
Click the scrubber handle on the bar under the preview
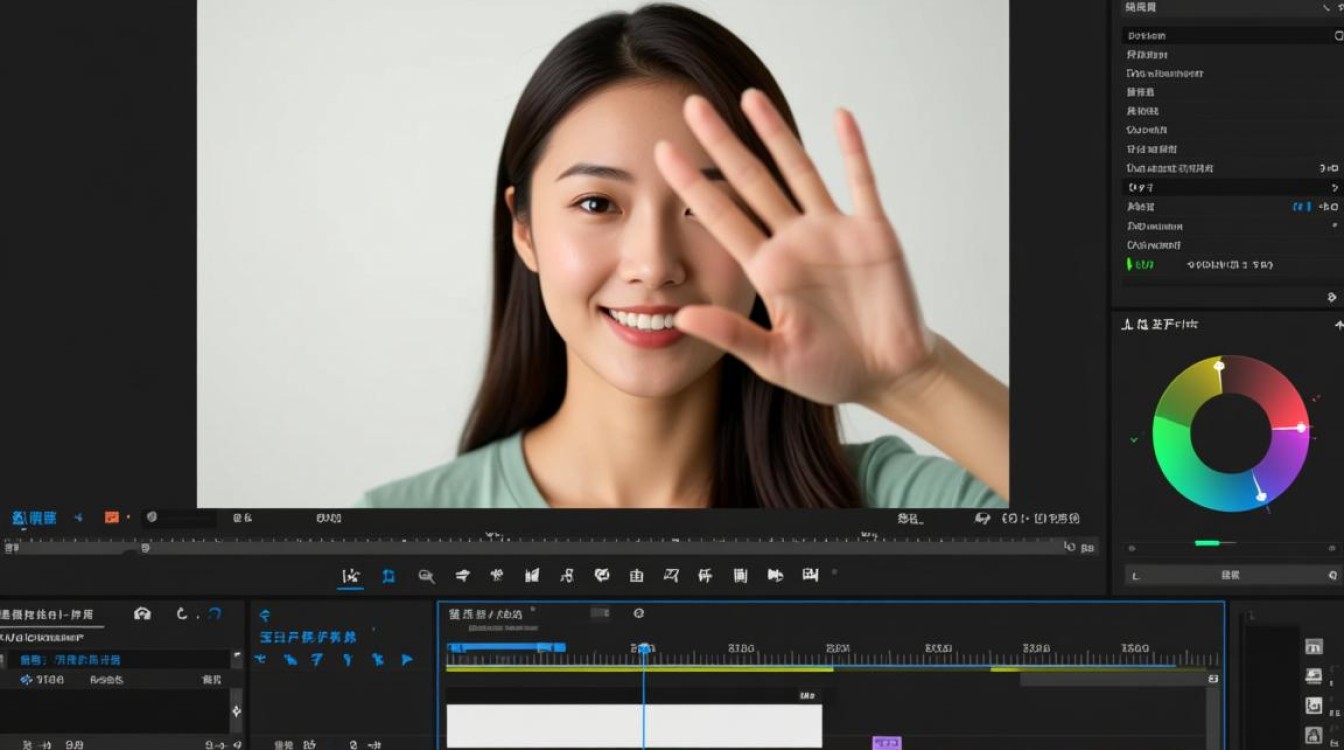pos(145,547)
